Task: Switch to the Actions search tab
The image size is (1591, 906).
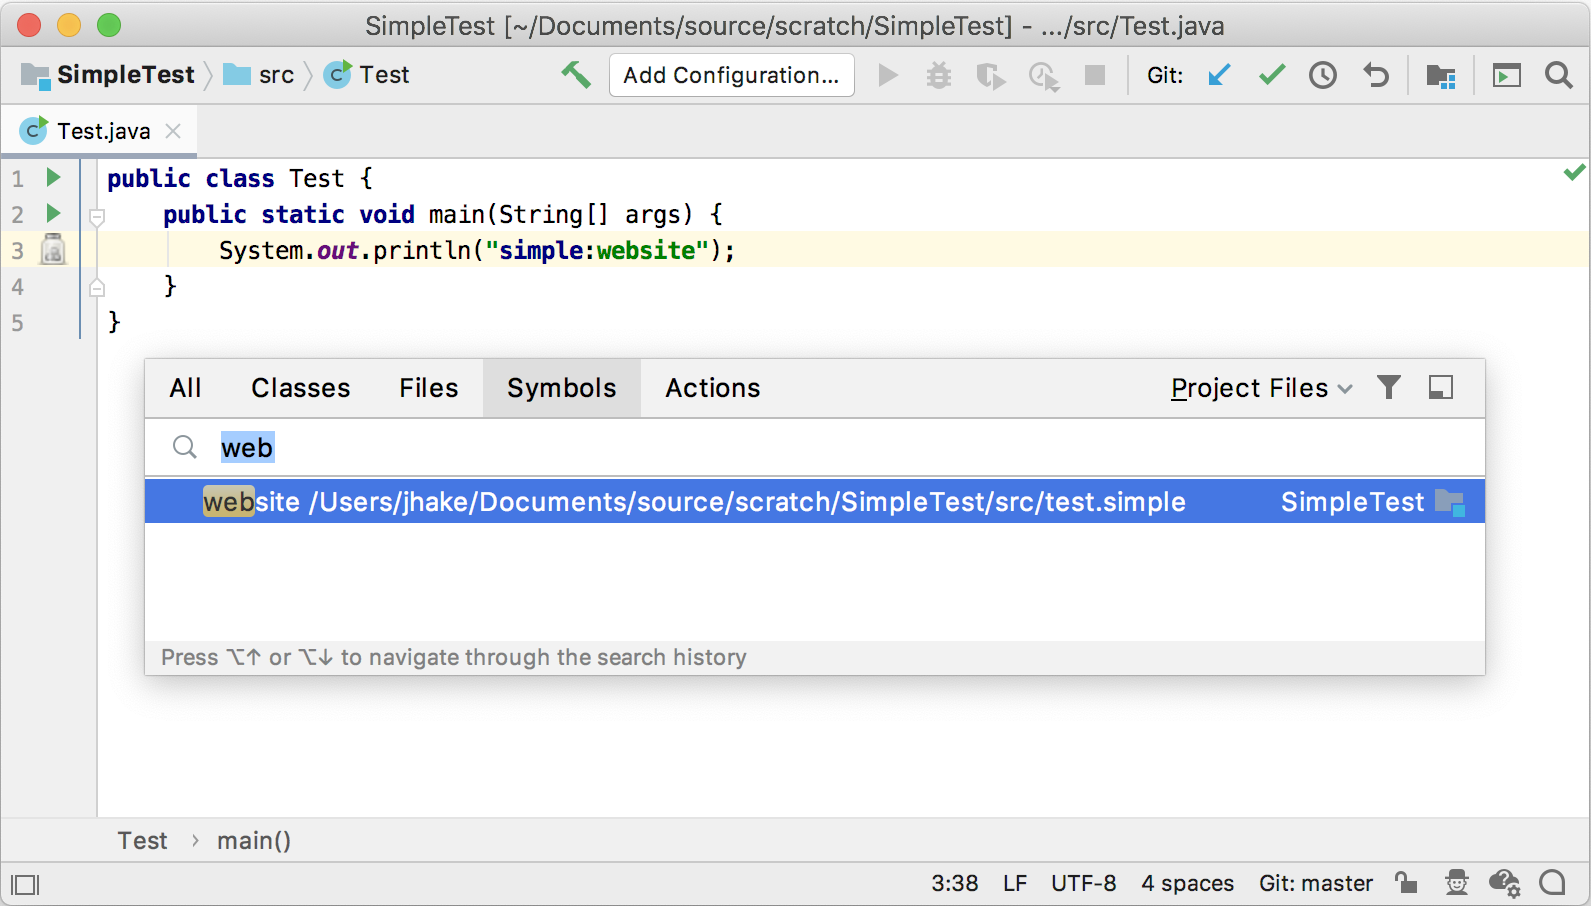Action: 712,388
